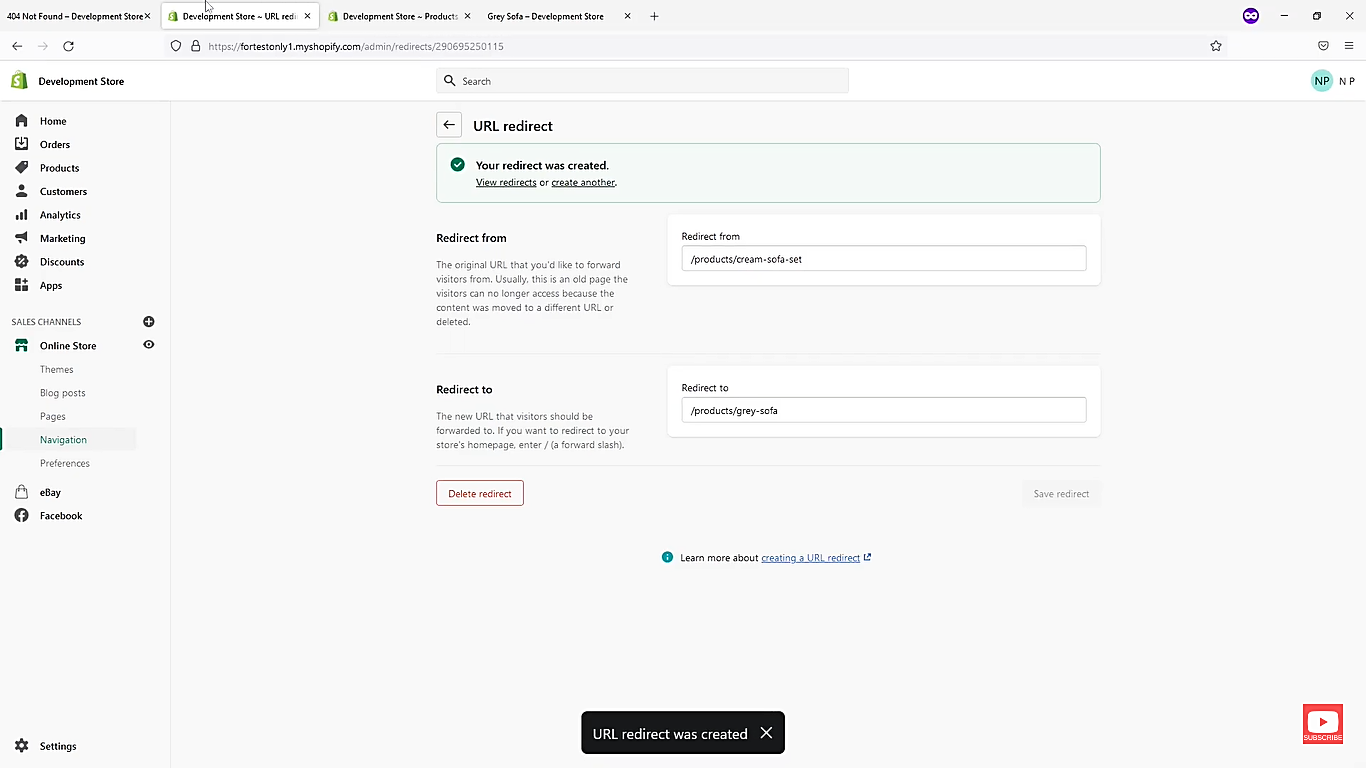The height and width of the screenshot is (768, 1366).
Task: Close the 404 Not Found tab
Action: pos(147,16)
